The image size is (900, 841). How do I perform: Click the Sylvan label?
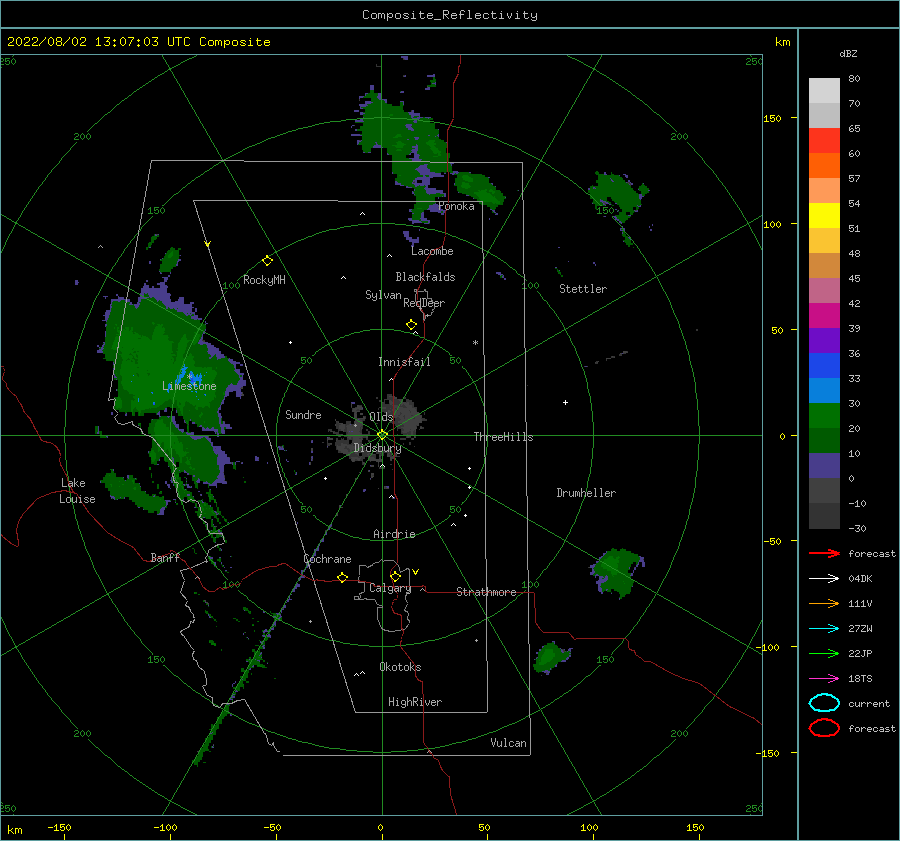(383, 295)
